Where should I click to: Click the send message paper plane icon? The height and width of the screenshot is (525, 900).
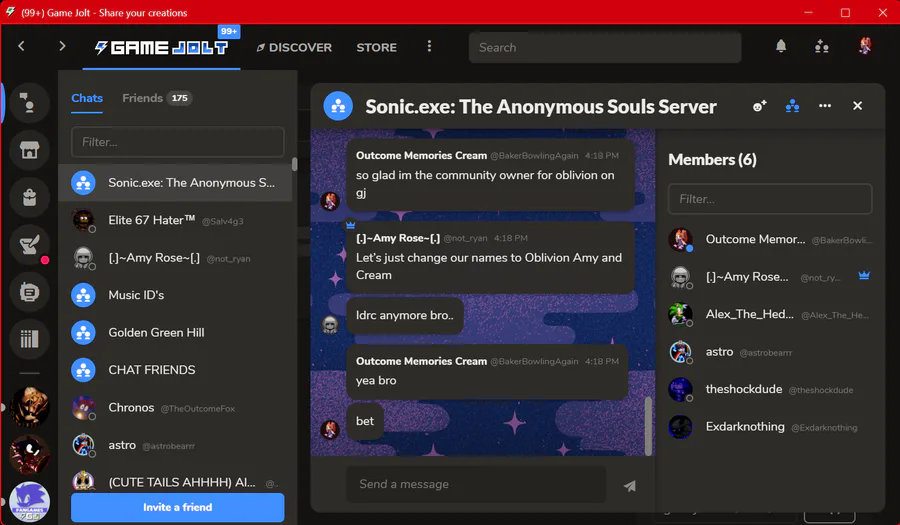tap(630, 486)
